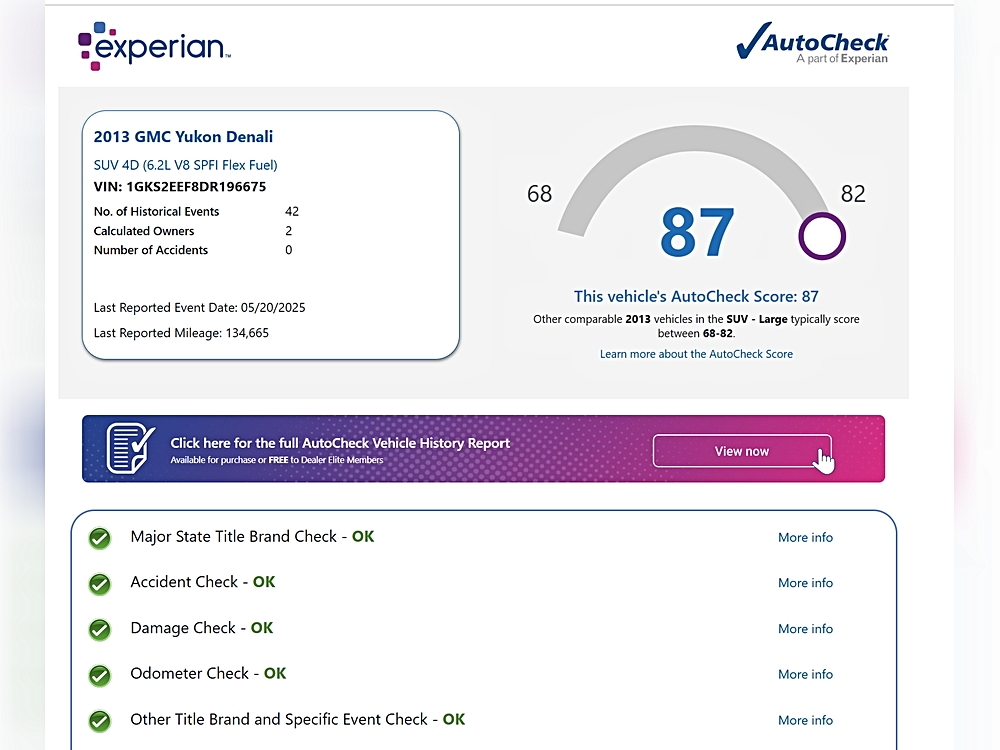Click the full AutoCheck Vehicle History Report banner text

coord(340,443)
